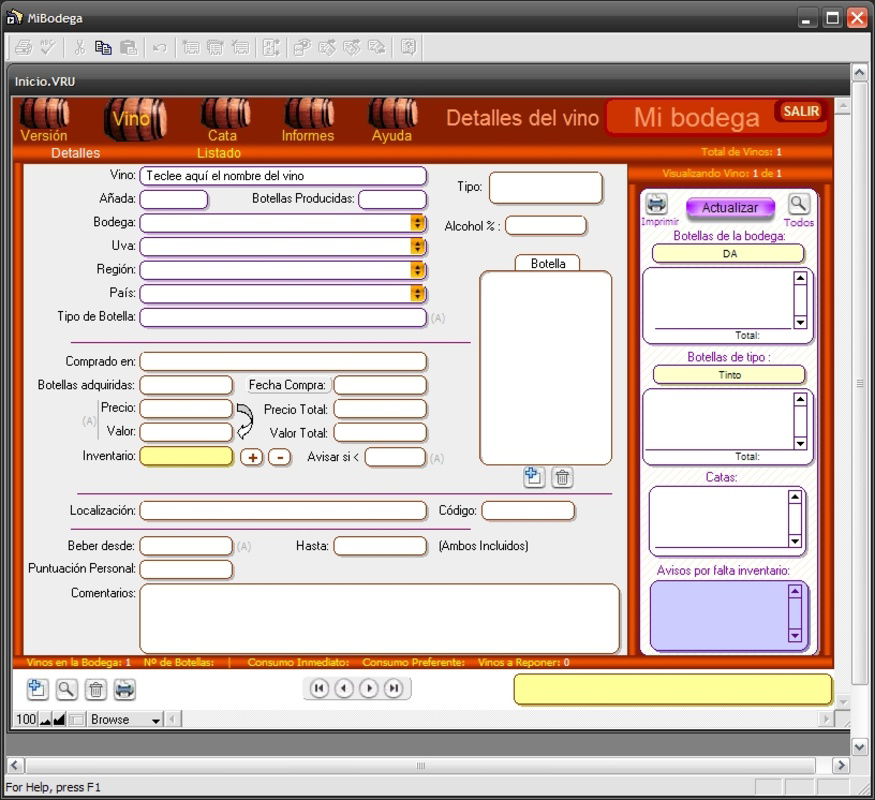Click the down arrow of the Avisos por falta inventario list
The height and width of the screenshot is (800, 875).
(795, 635)
